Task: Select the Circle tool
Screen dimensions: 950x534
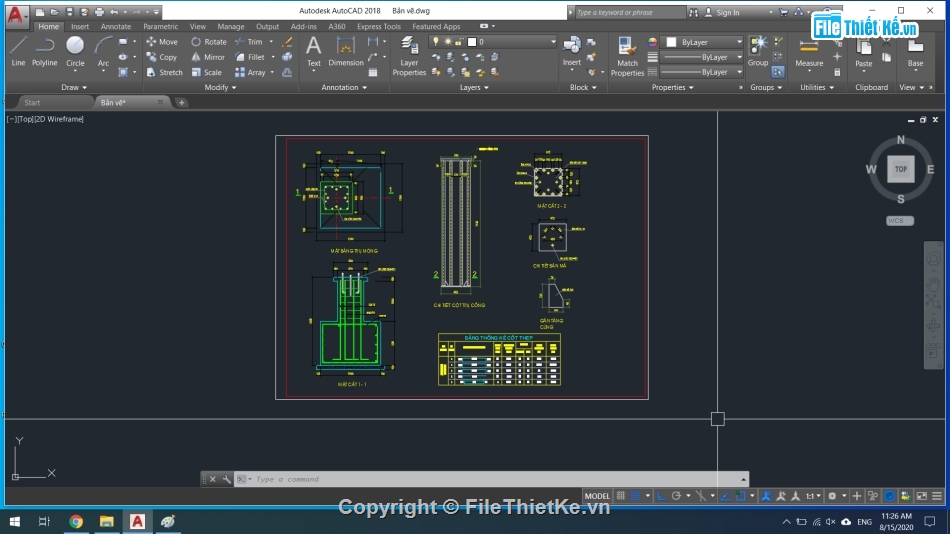Action: [75, 52]
